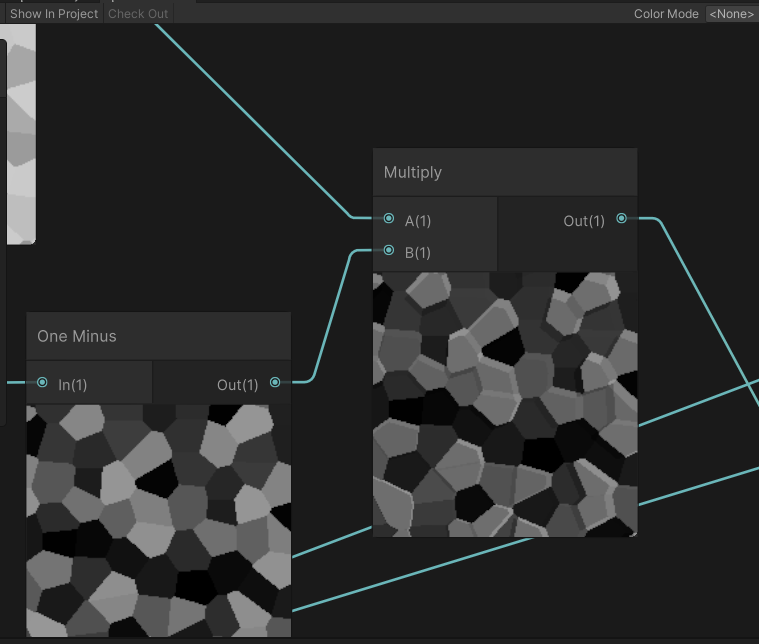
Task: Click the One Minus node preview image
Action: coord(158,520)
